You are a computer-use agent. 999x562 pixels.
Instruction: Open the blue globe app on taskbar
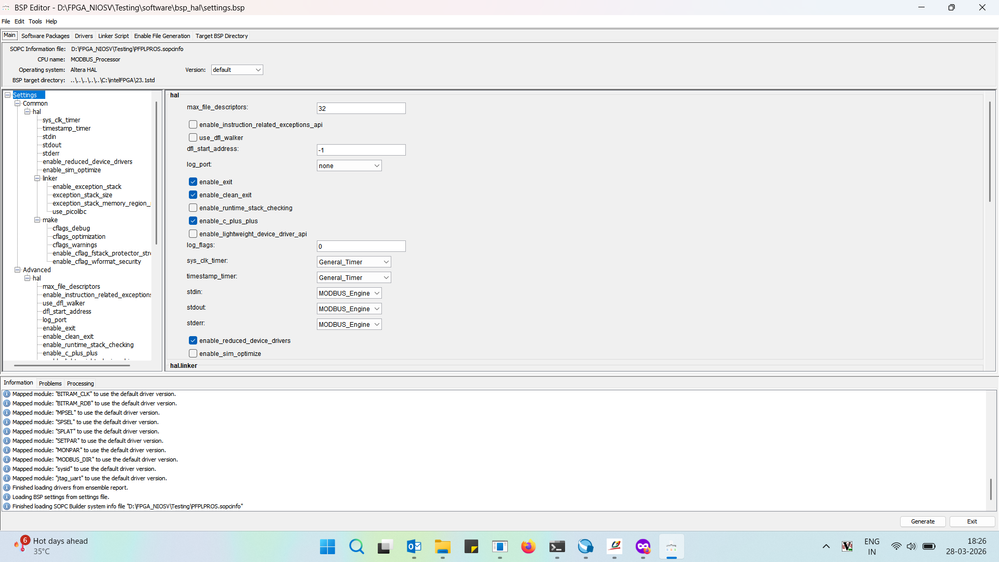(x=586, y=547)
